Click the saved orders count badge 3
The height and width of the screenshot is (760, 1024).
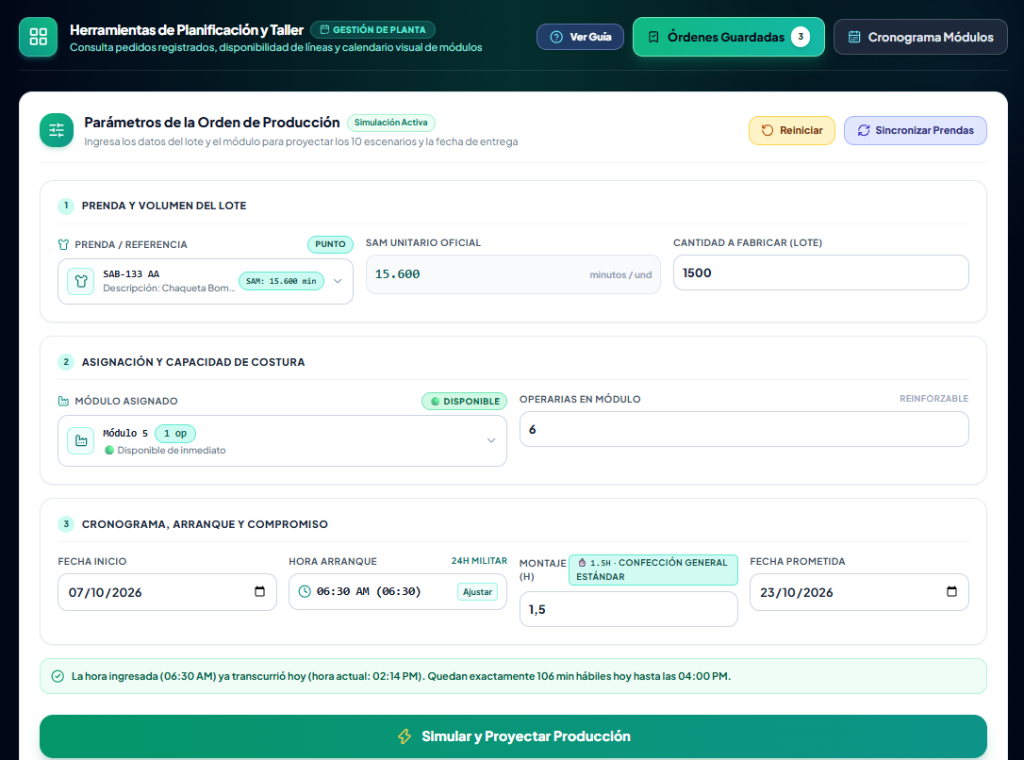[801, 37]
